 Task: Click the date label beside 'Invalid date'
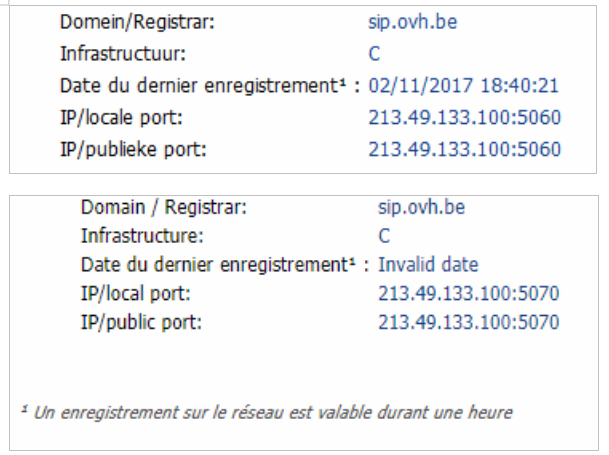(224, 265)
